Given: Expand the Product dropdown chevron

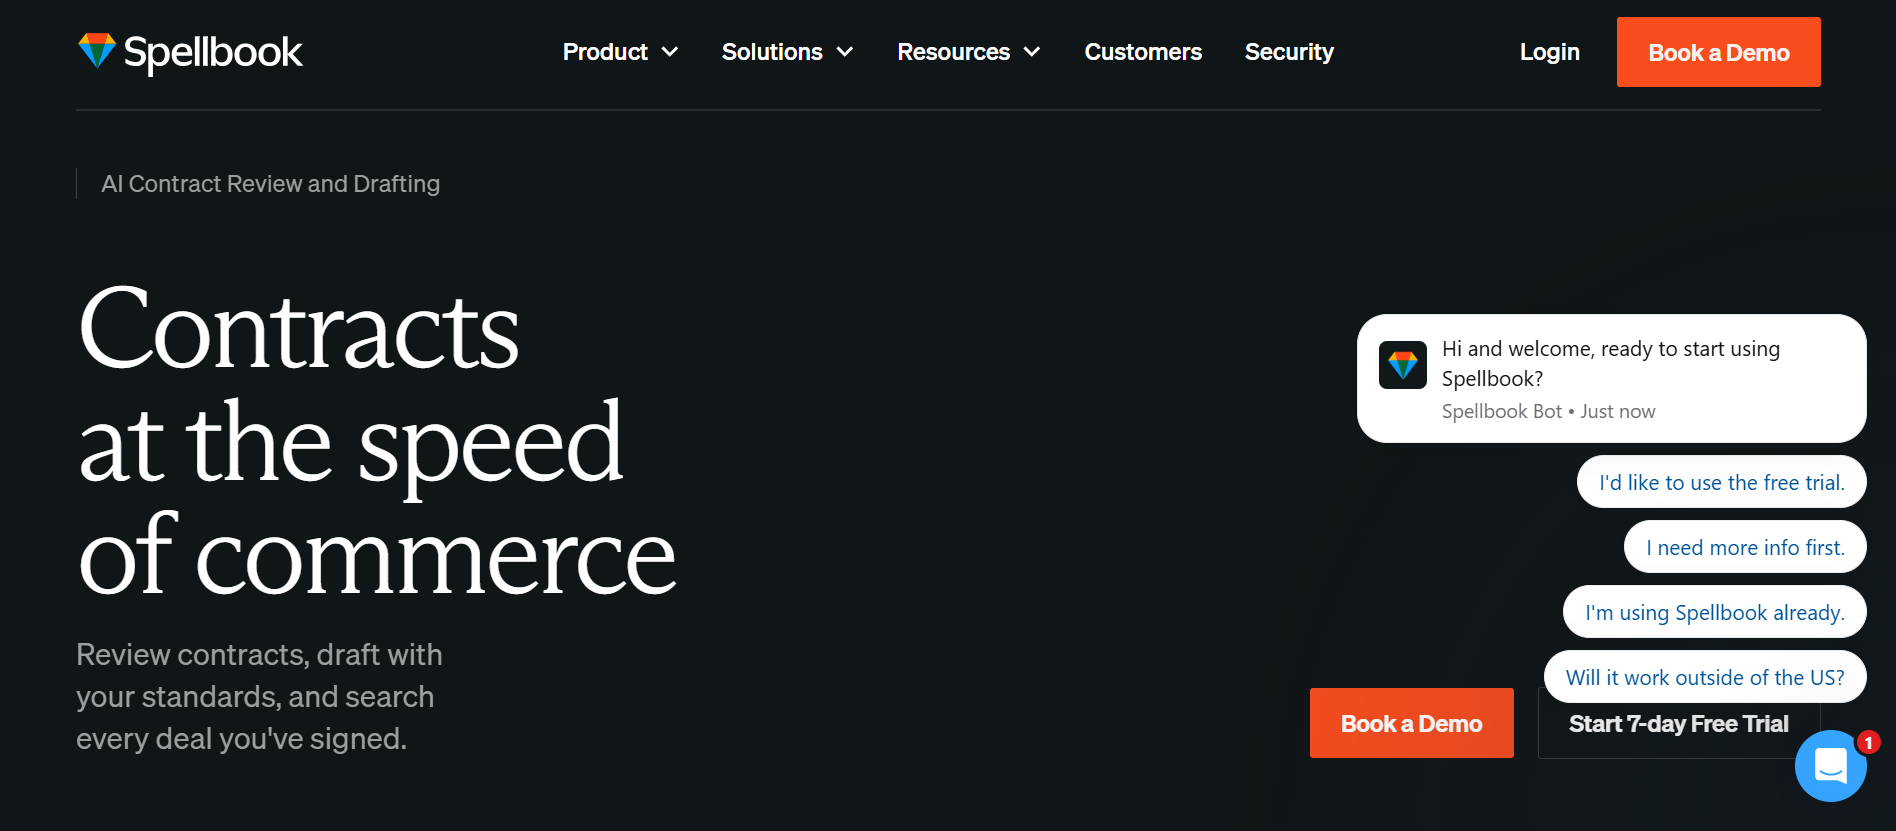Looking at the screenshot, I should 670,52.
